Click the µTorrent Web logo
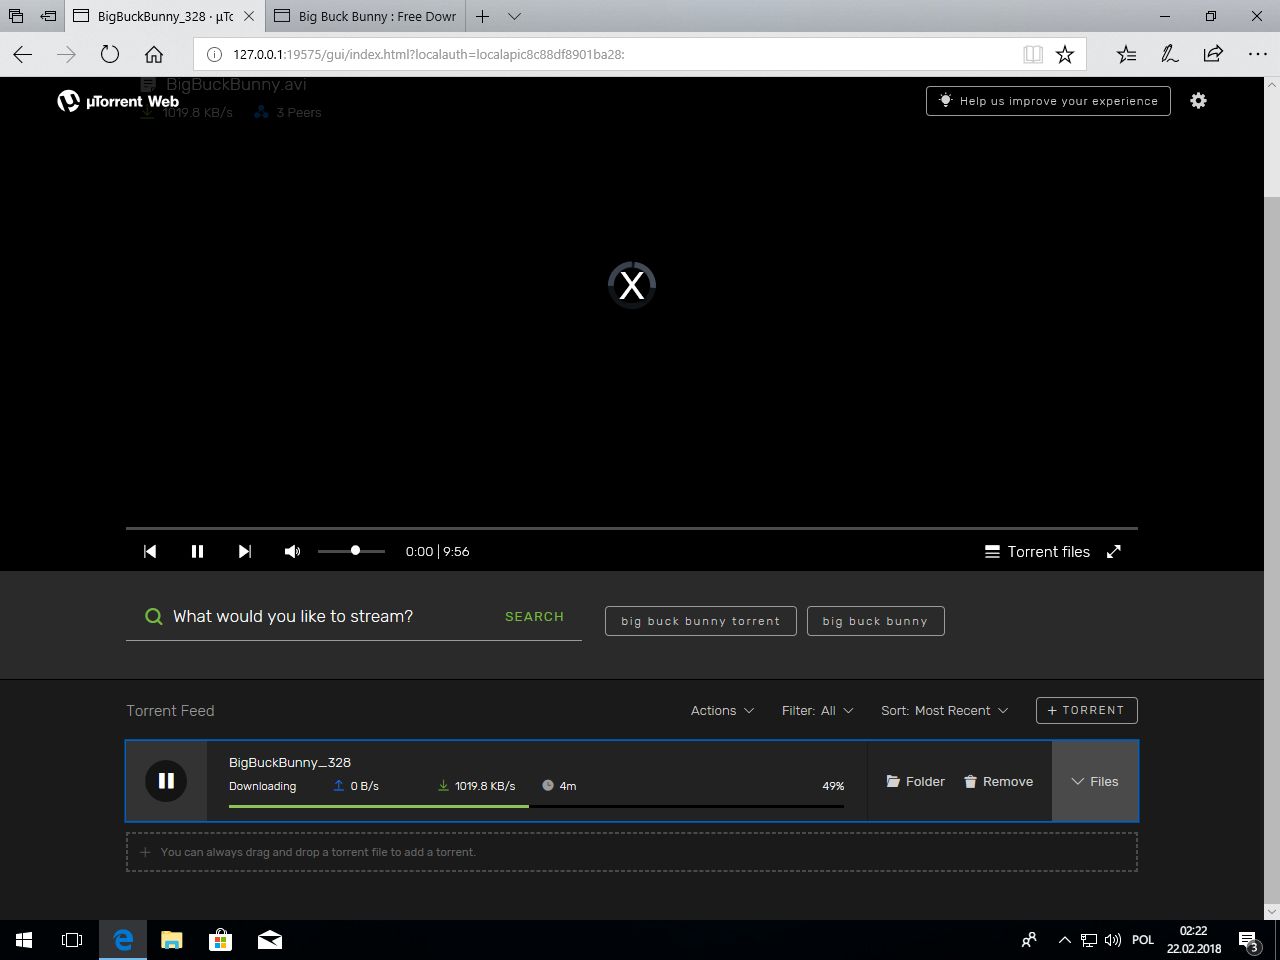Screen dimensions: 1280x960 (118, 101)
